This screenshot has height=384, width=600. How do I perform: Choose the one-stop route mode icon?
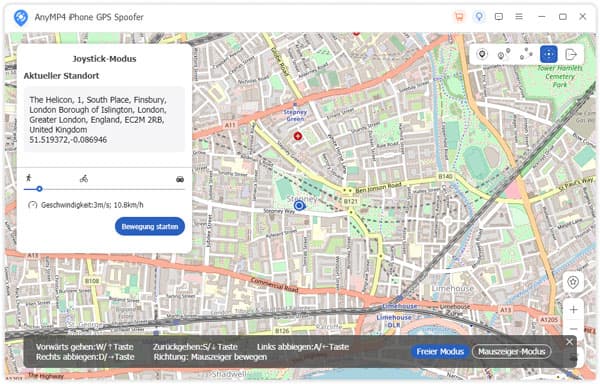click(x=504, y=54)
